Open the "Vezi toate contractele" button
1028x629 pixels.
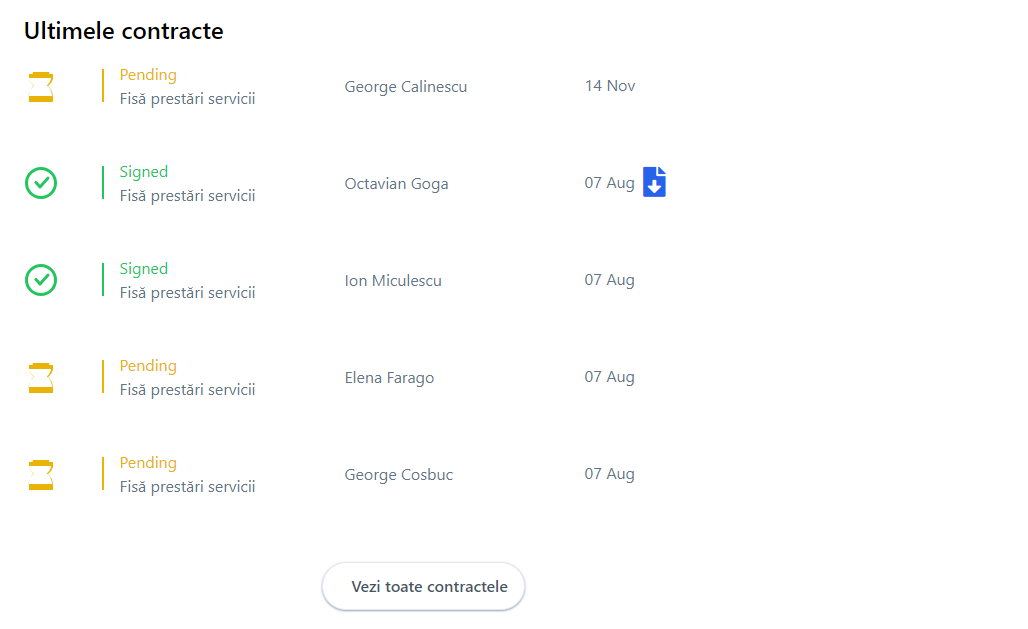[423, 587]
